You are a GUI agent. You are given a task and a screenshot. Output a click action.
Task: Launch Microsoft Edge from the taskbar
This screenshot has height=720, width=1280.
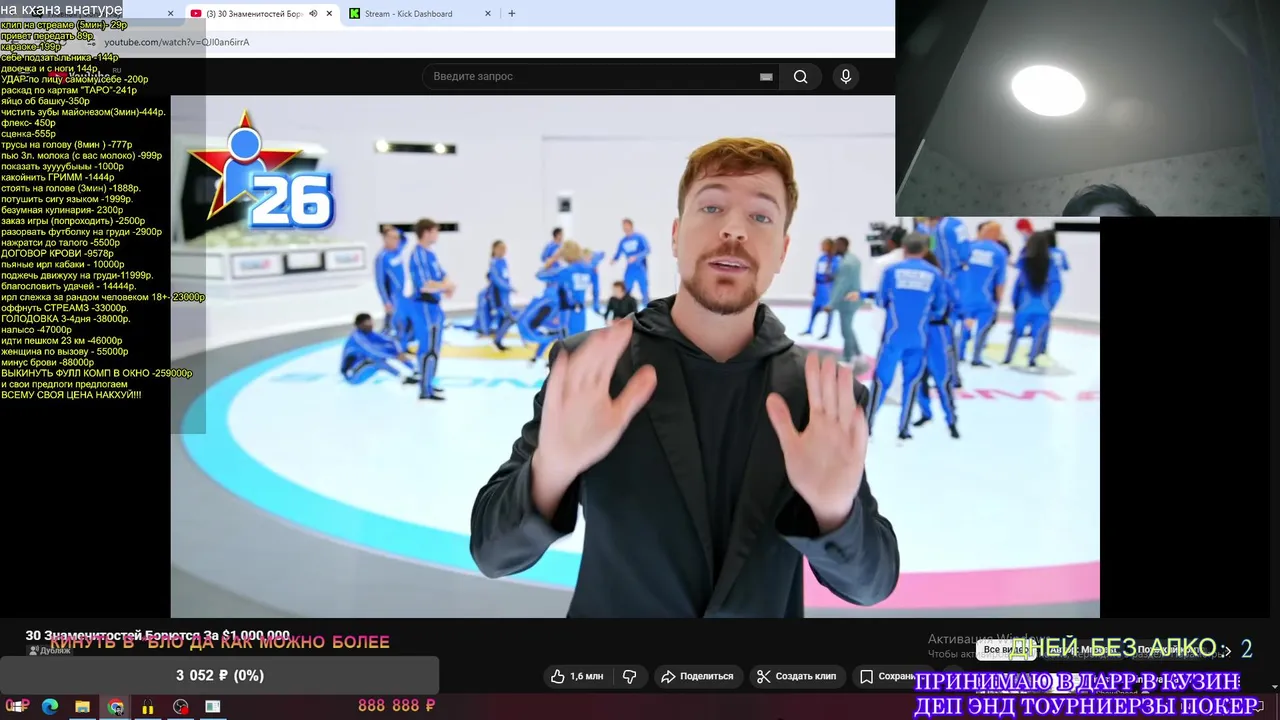tap(50, 707)
